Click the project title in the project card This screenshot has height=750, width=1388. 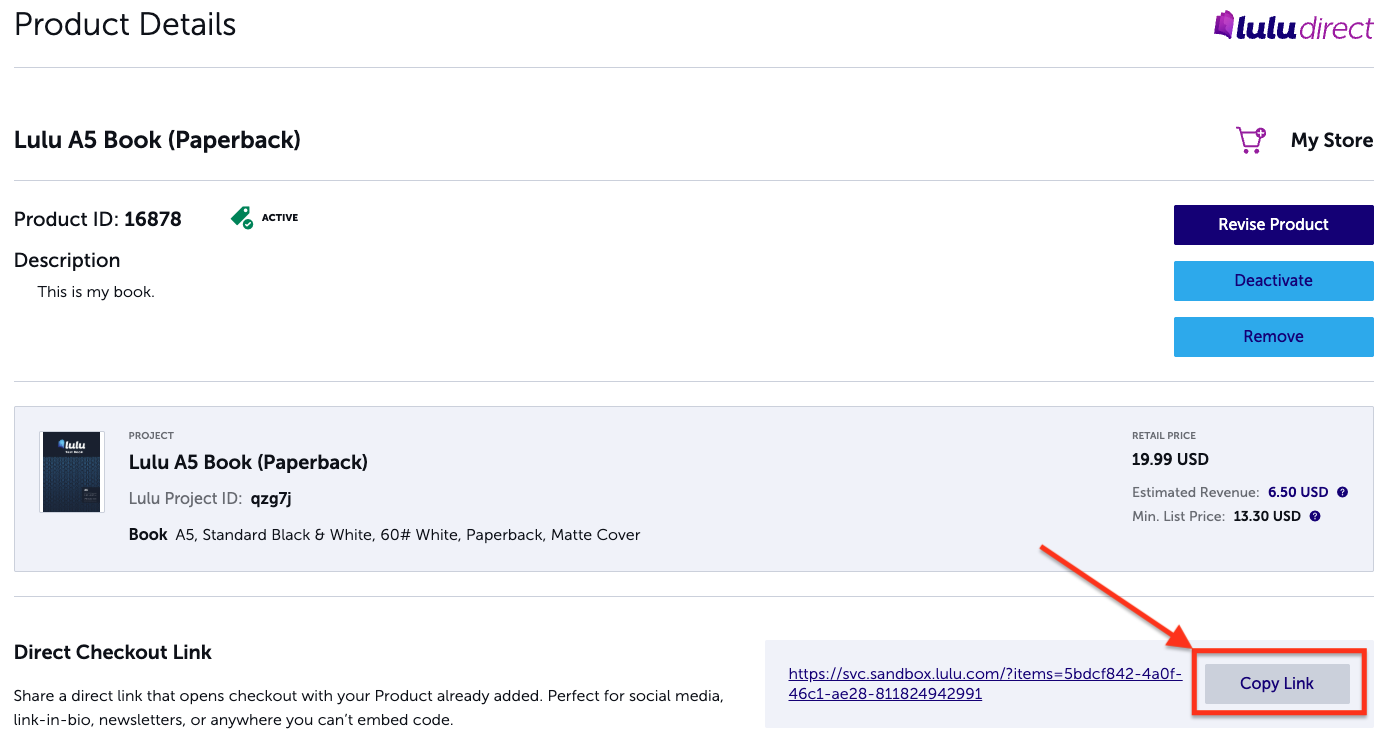(x=248, y=462)
